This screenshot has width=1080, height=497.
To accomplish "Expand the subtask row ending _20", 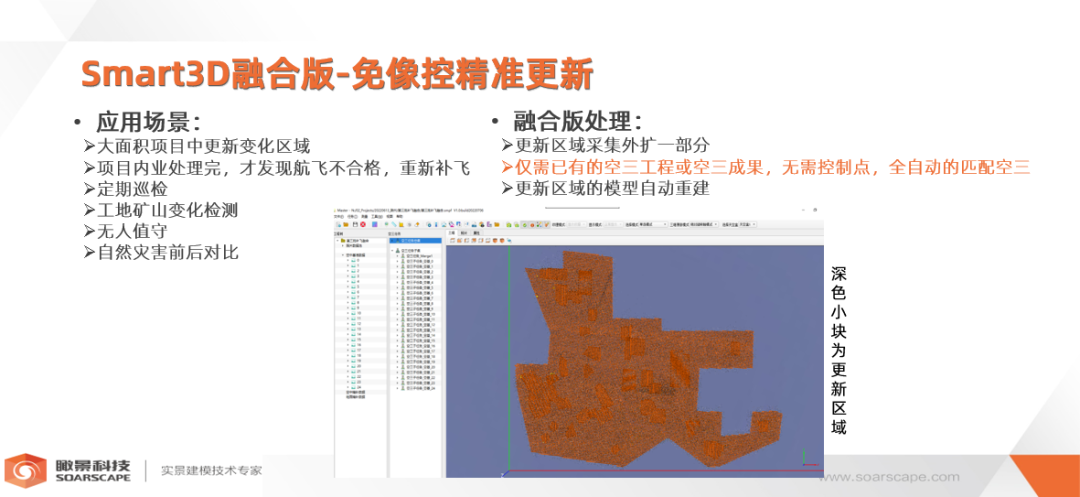I will 397,367.
